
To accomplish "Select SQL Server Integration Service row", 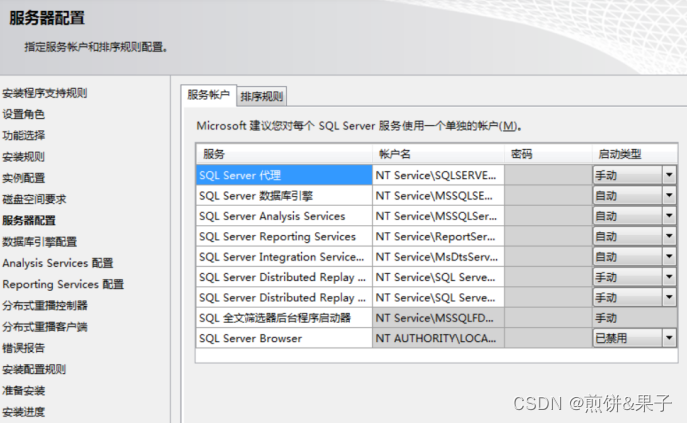I will [284, 256].
